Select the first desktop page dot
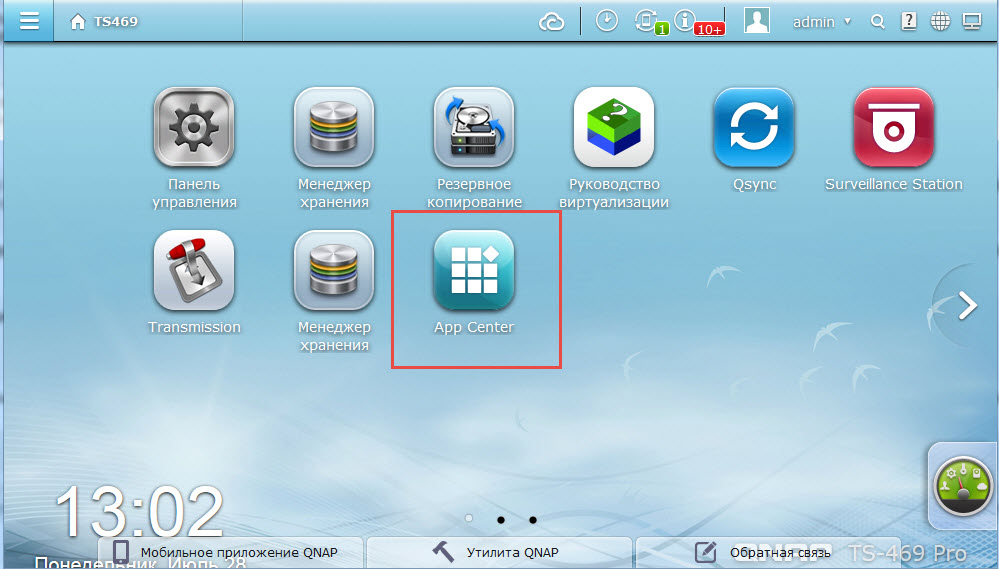 [x=469, y=519]
